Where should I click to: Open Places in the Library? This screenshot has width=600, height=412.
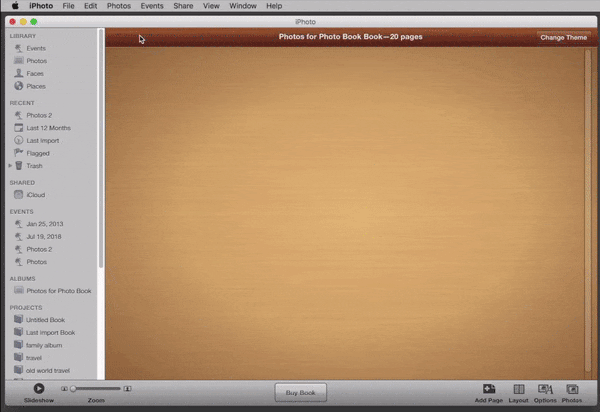(35, 86)
